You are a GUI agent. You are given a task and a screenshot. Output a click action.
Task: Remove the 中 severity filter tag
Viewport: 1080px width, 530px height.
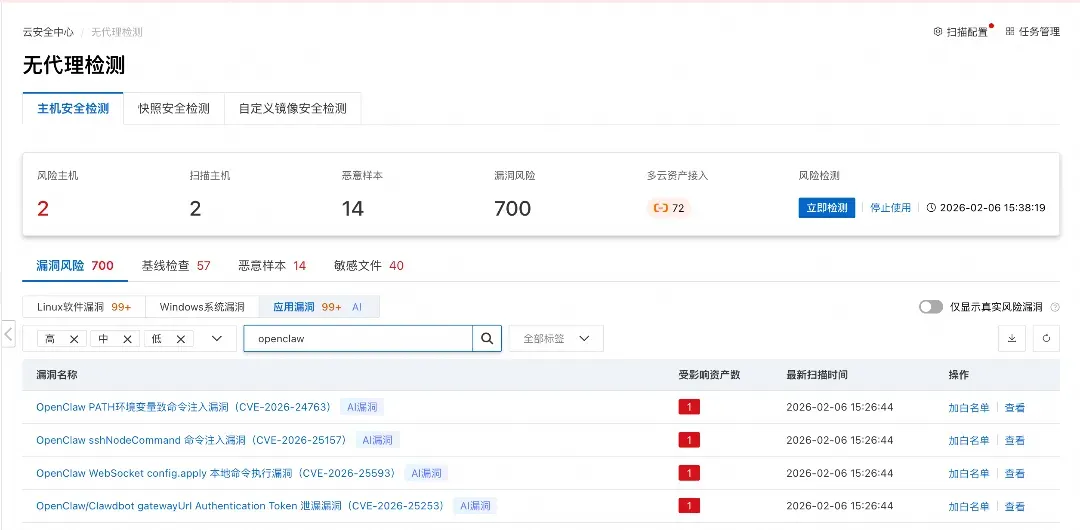point(127,339)
